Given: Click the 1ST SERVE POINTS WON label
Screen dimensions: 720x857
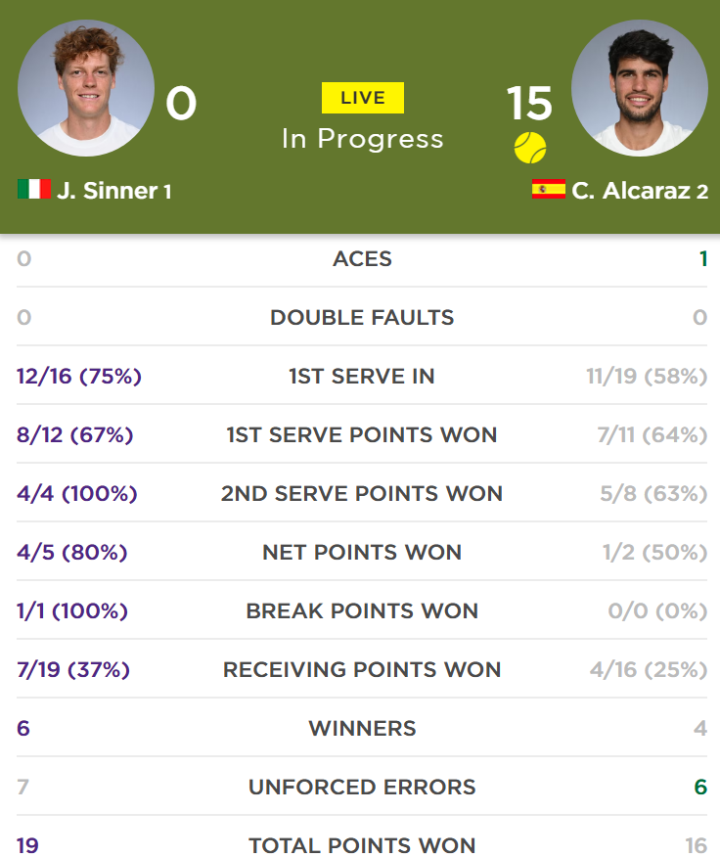Looking at the screenshot, I should pyautogui.click(x=362, y=435).
